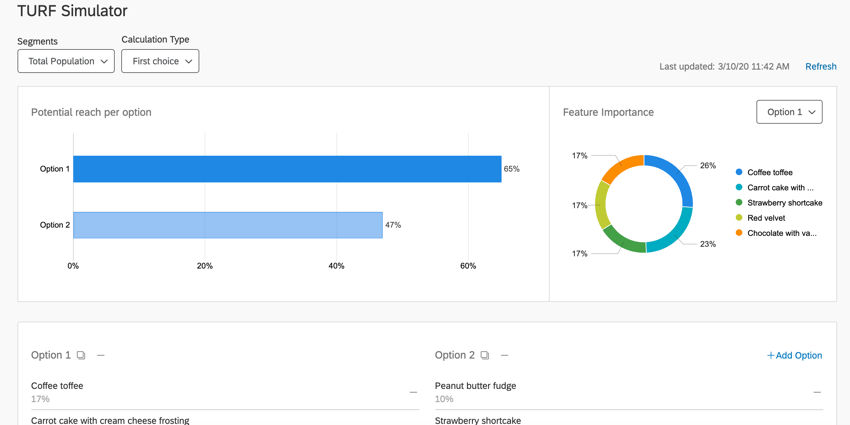Viewport: 850px width, 425px height.
Task: Toggle Carrot cake legend entry
Action: [x=780, y=187]
